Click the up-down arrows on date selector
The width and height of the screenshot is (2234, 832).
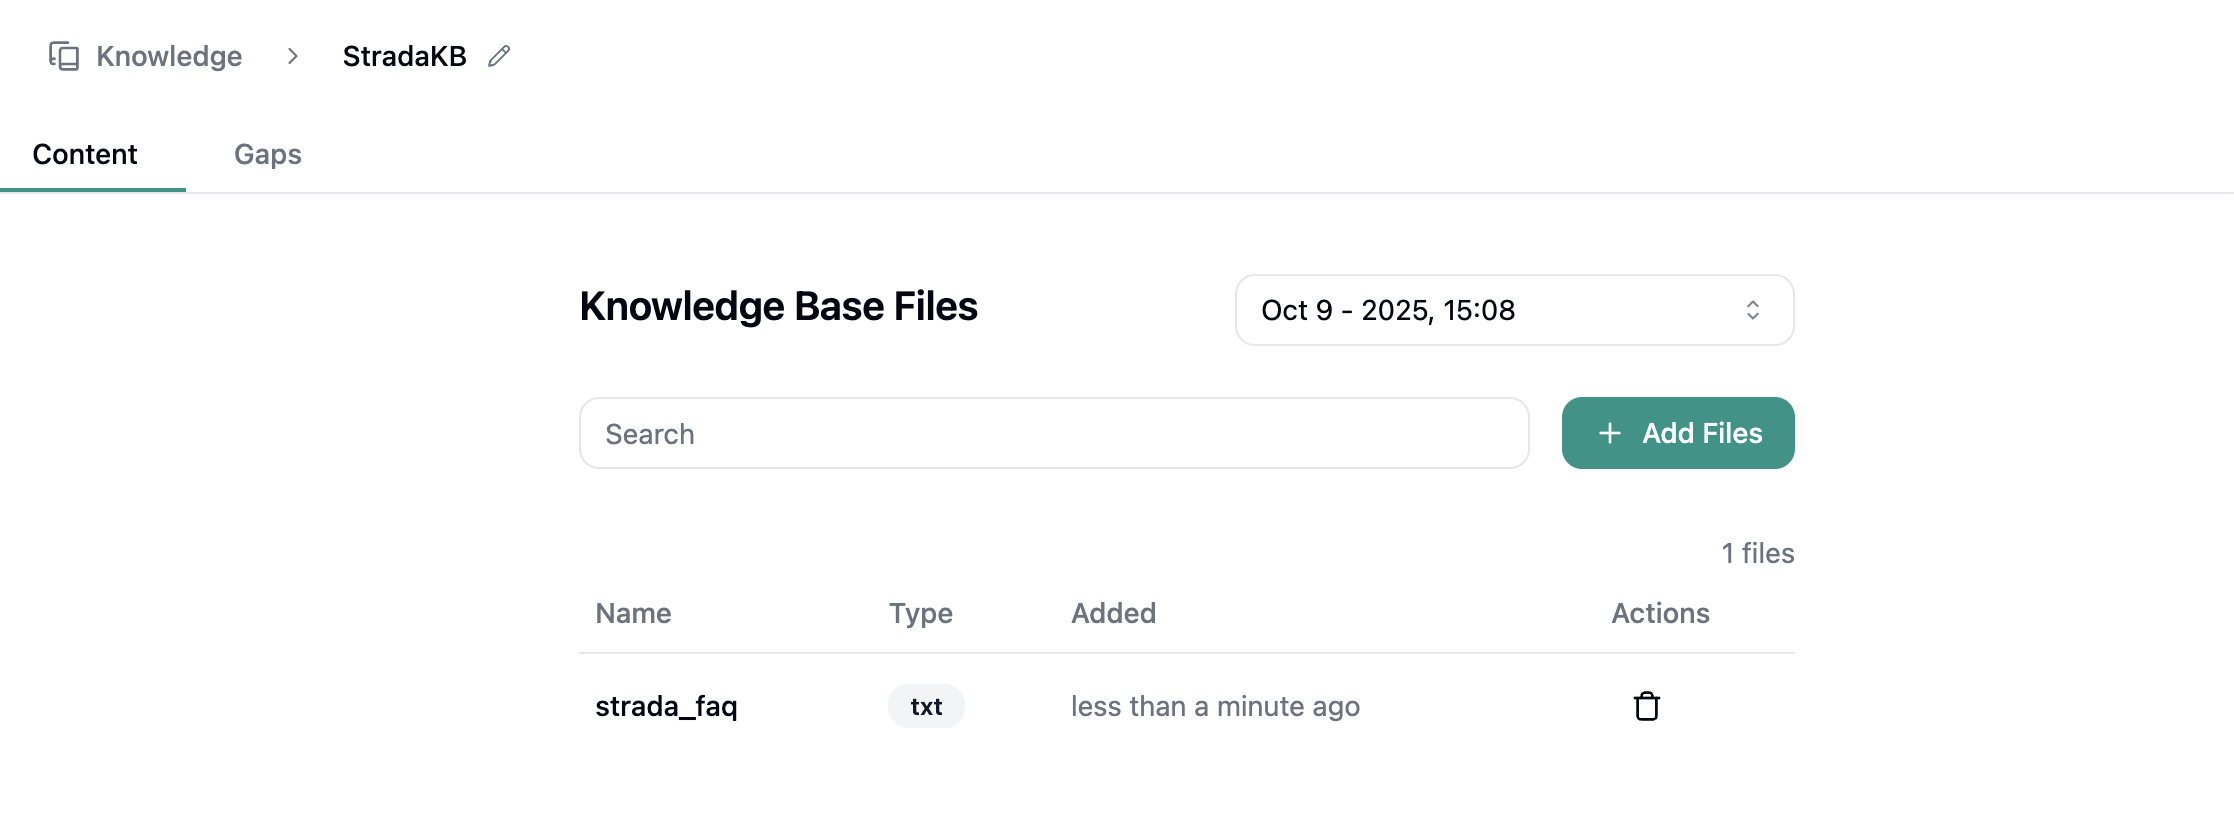pyautogui.click(x=1752, y=310)
